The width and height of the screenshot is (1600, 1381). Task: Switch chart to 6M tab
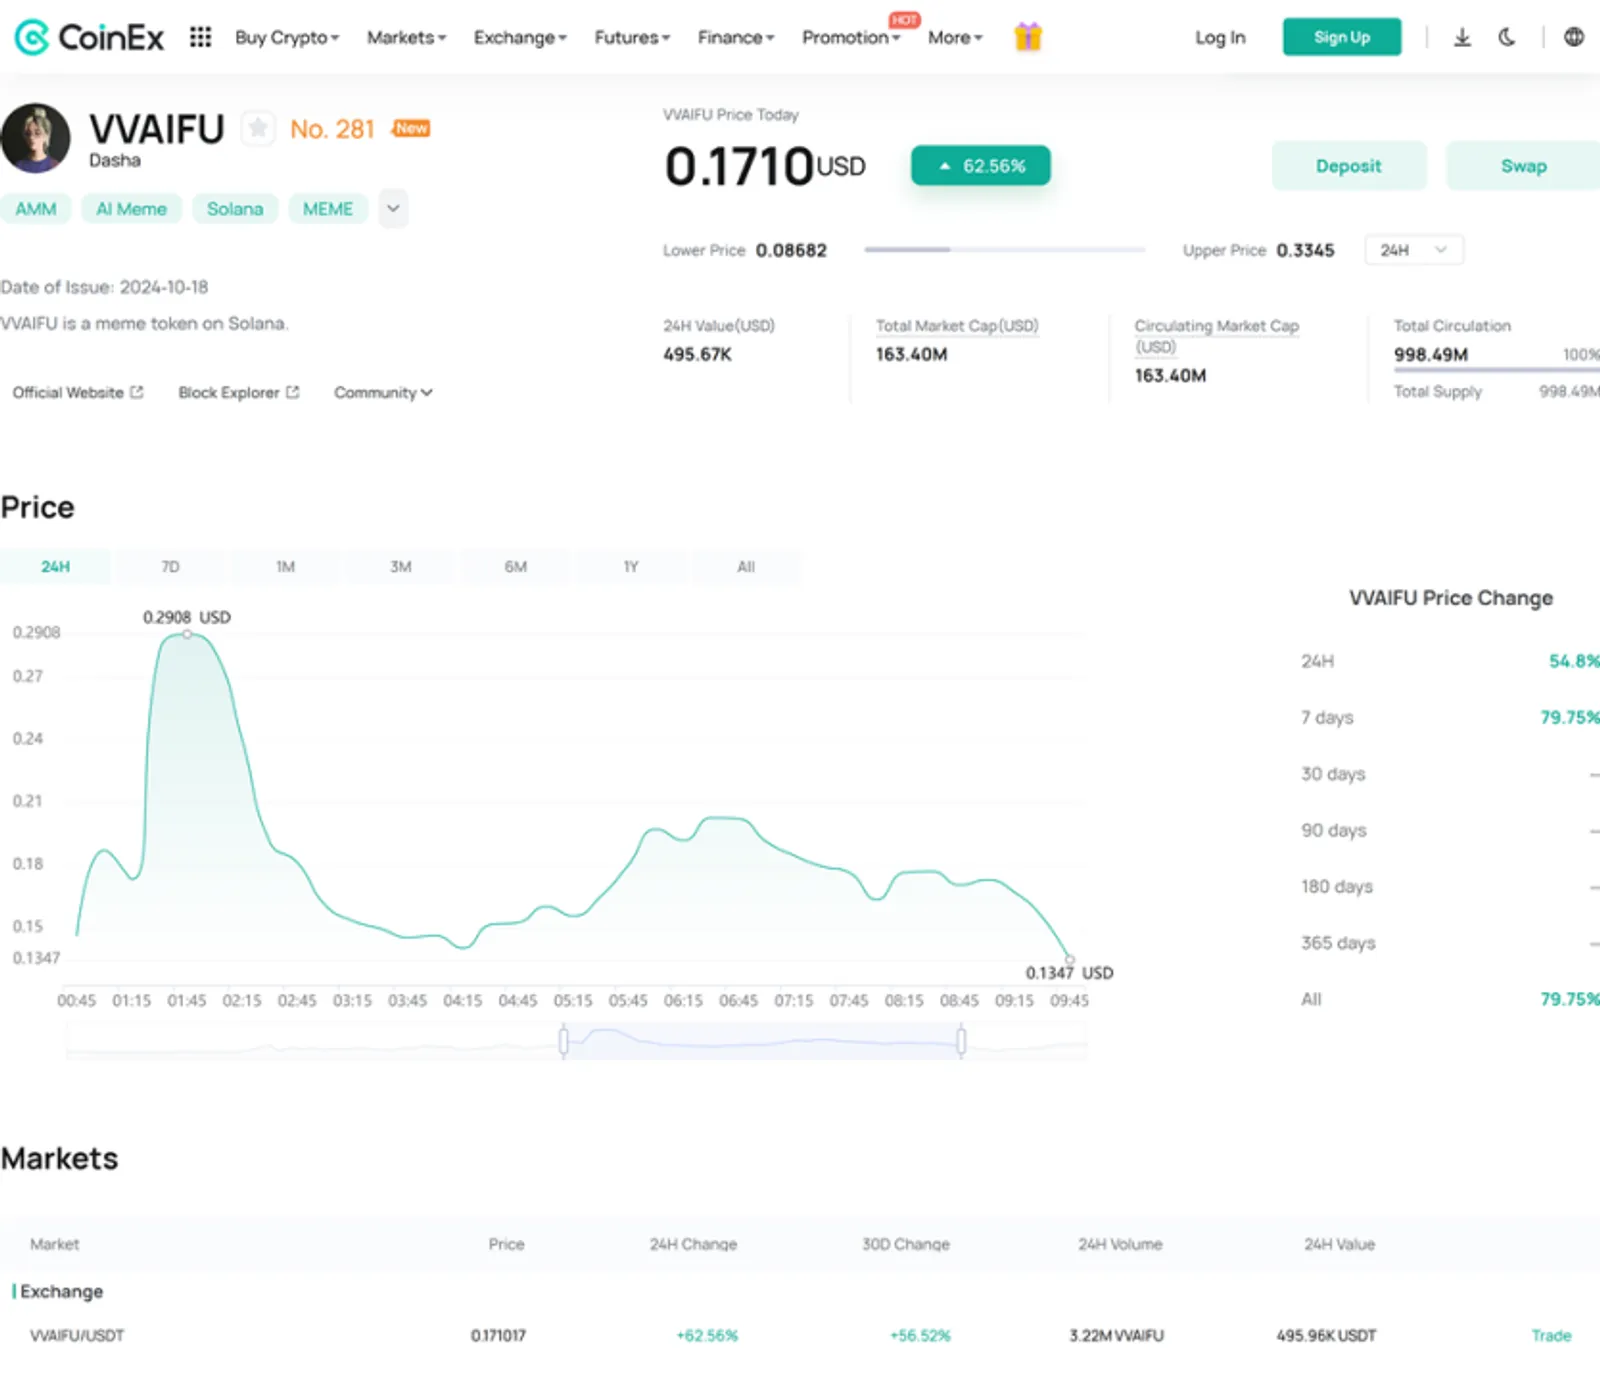[515, 566]
